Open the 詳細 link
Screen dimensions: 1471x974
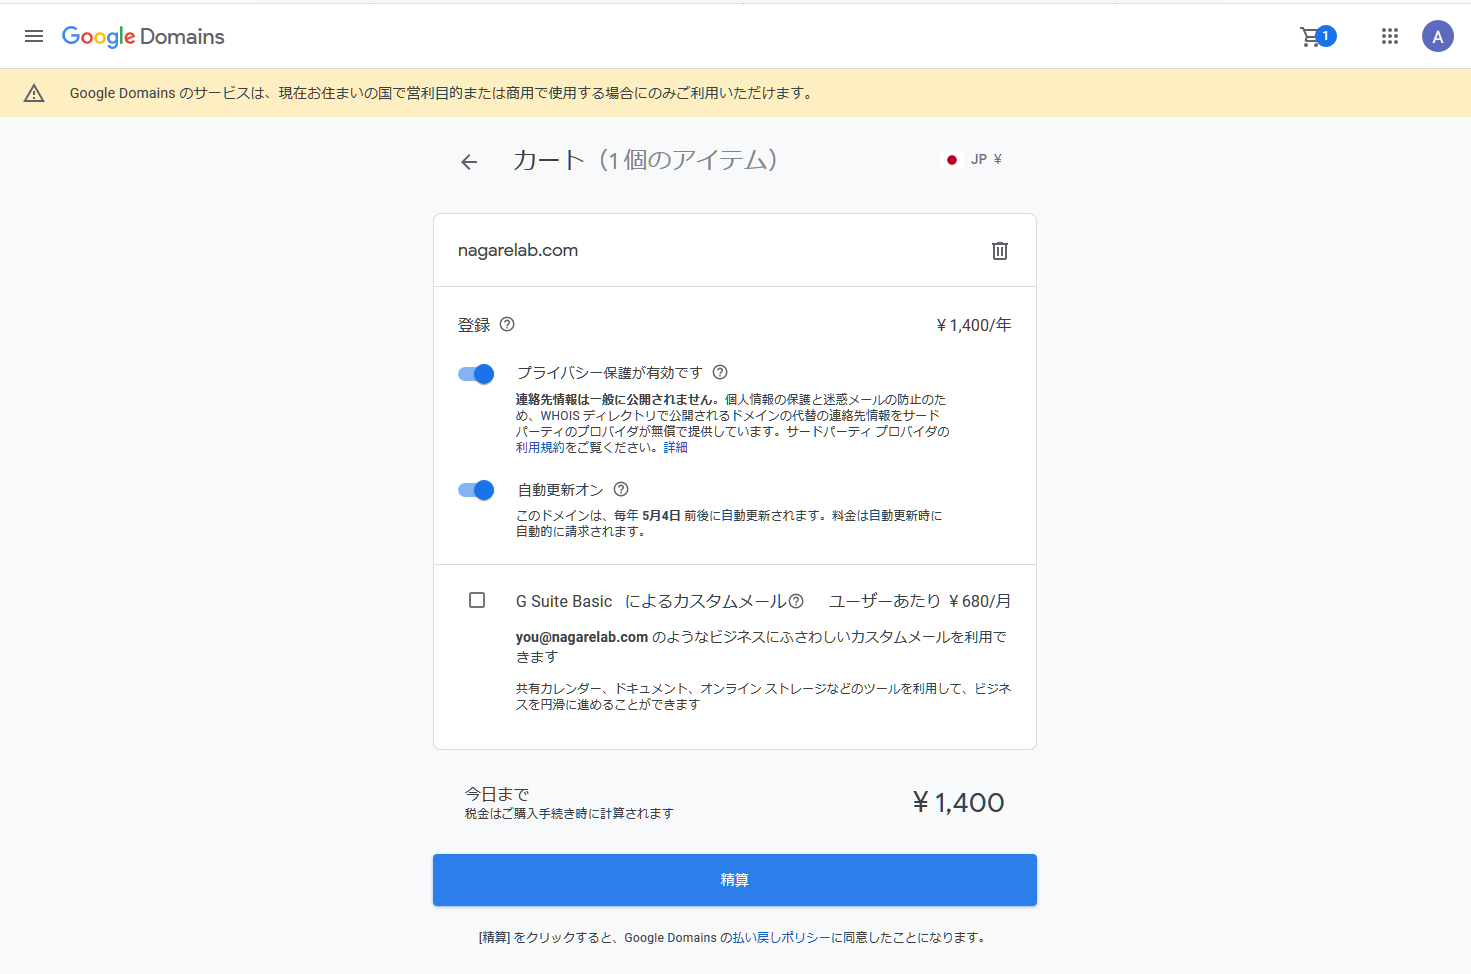(676, 447)
